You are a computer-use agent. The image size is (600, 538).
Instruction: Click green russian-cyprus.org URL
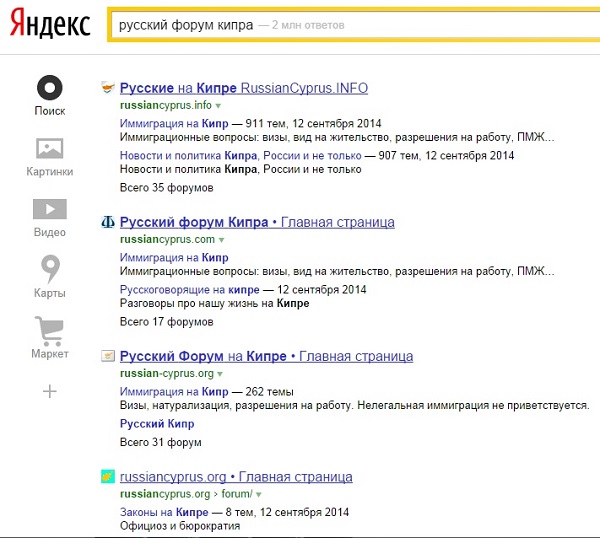pyautogui.click(x=166, y=373)
